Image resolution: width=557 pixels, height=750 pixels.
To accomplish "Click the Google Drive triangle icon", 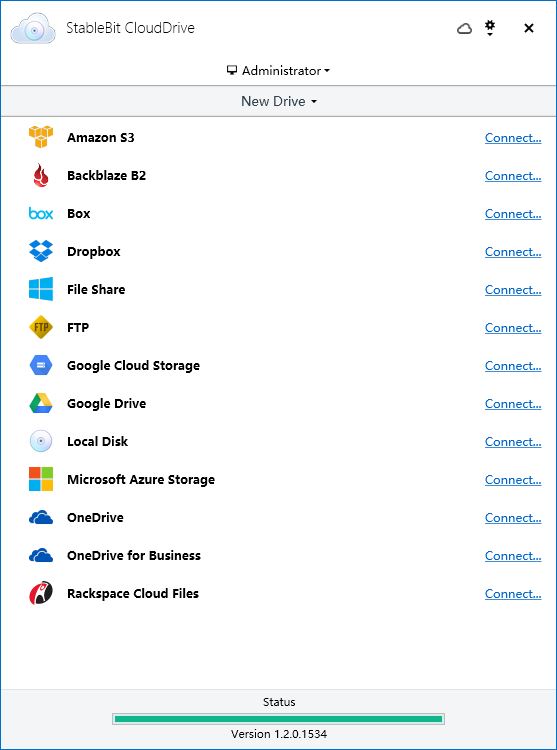I will pyautogui.click(x=41, y=403).
